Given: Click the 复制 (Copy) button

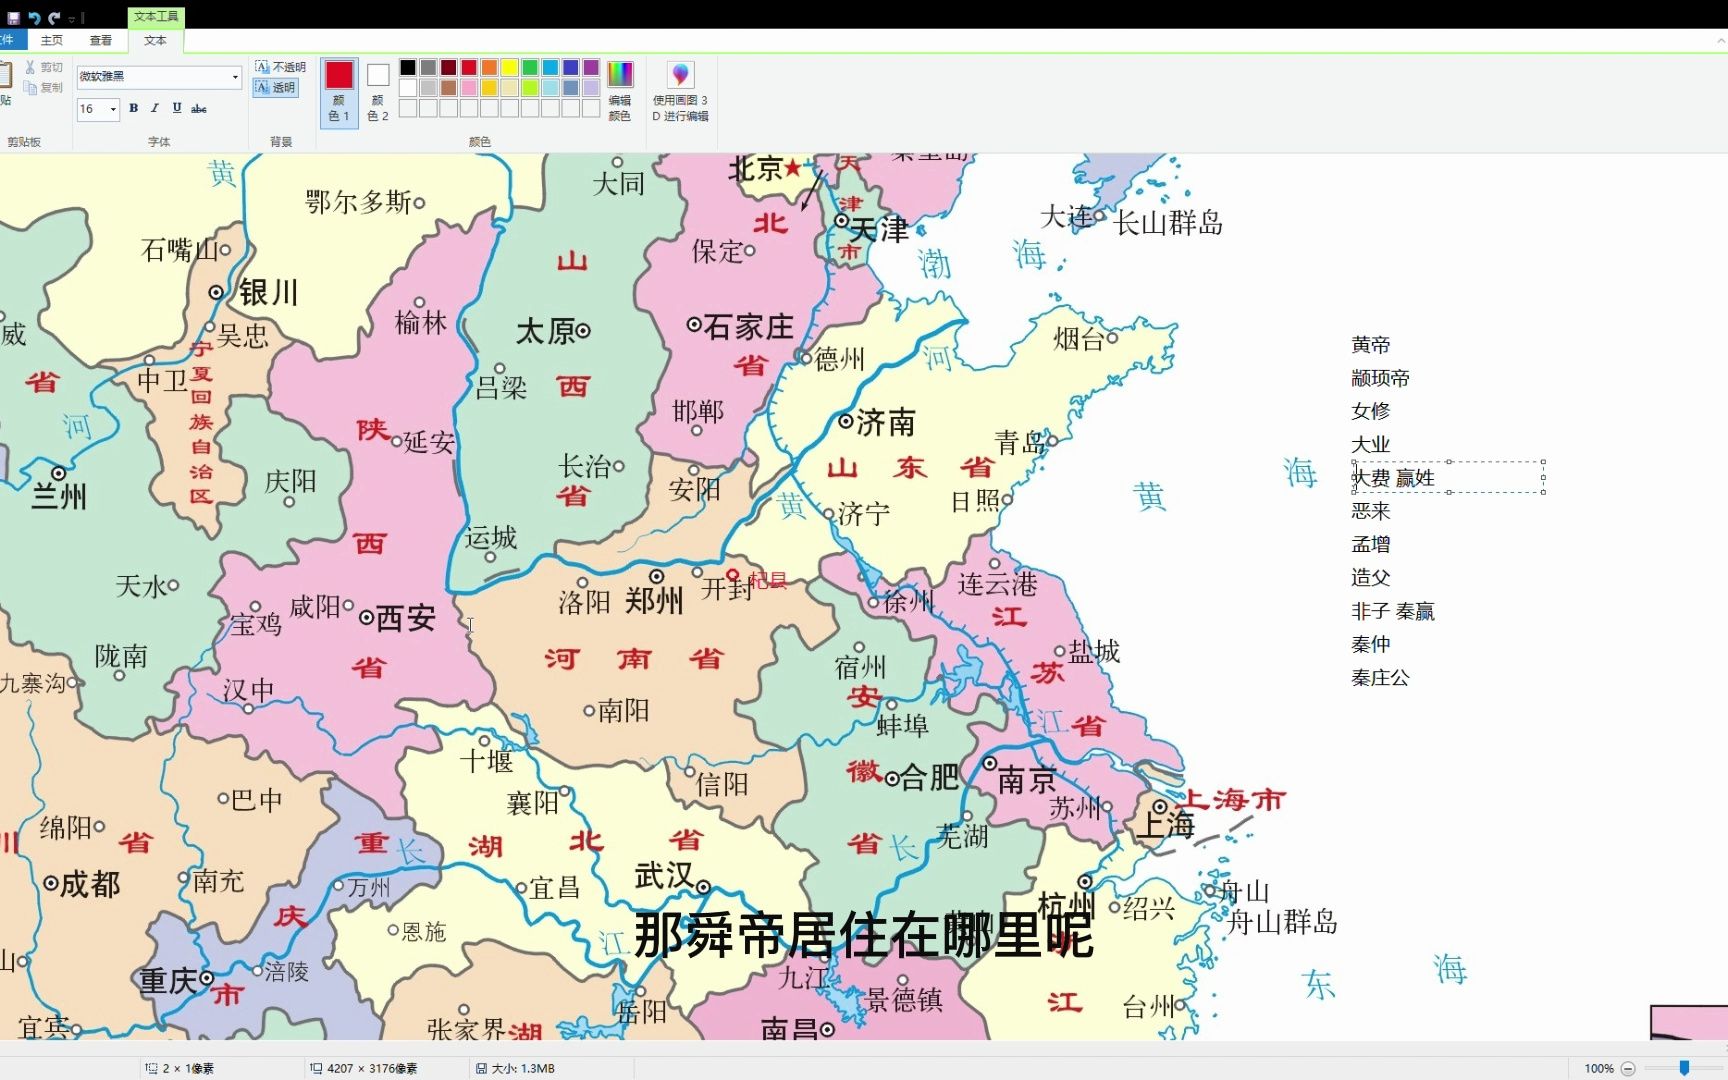Looking at the screenshot, I should point(44,87).
